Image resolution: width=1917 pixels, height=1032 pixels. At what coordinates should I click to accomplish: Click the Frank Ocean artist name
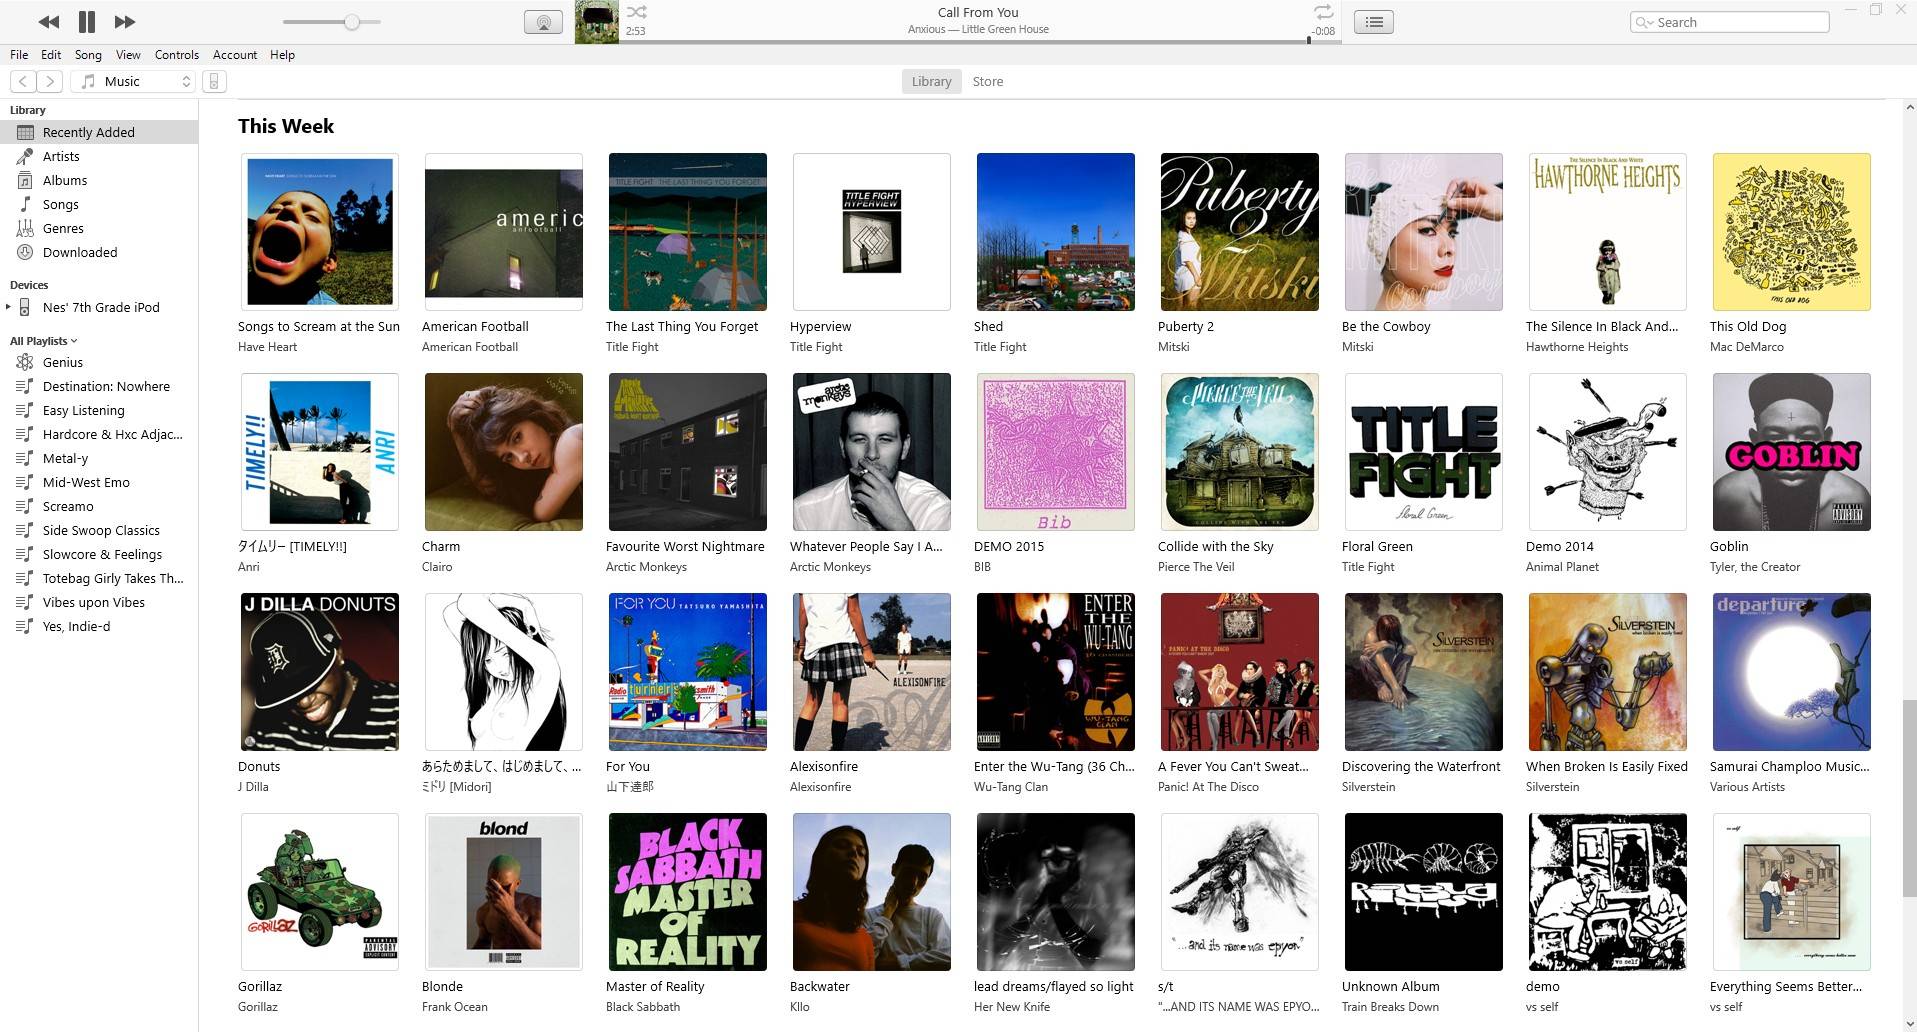[x=454, y=1007]
